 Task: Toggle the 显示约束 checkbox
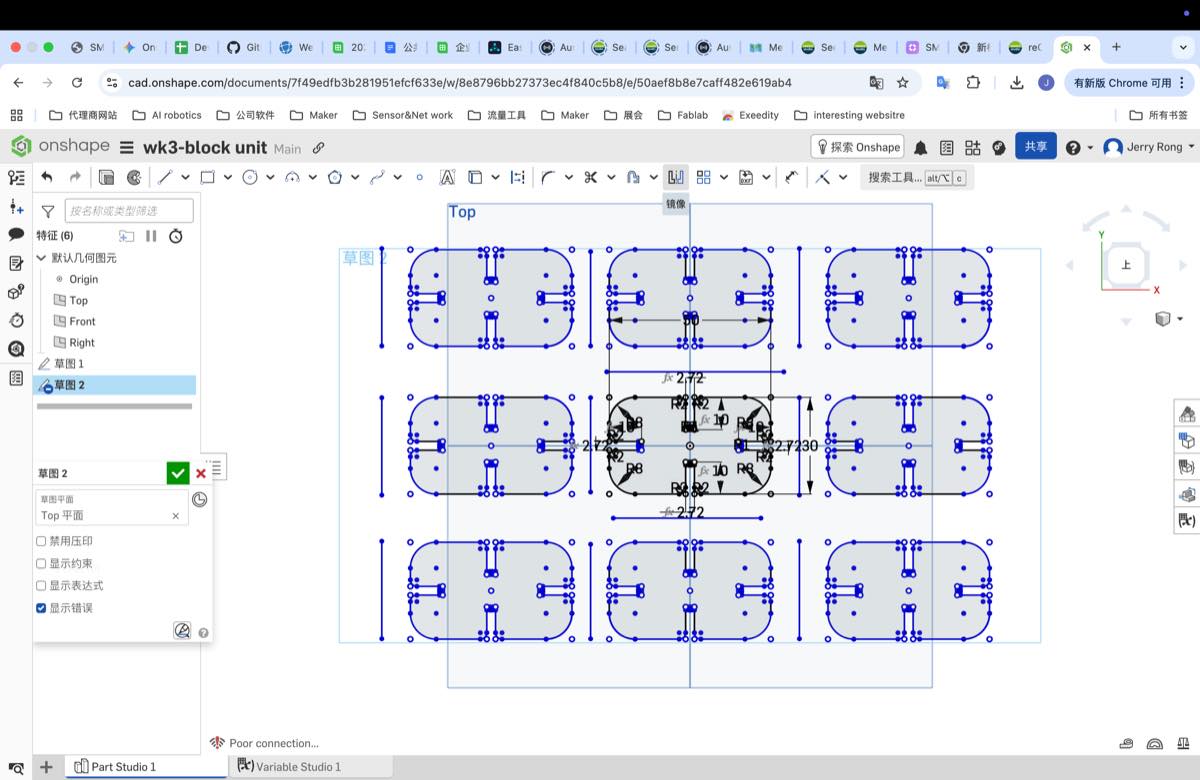[41, 563]
